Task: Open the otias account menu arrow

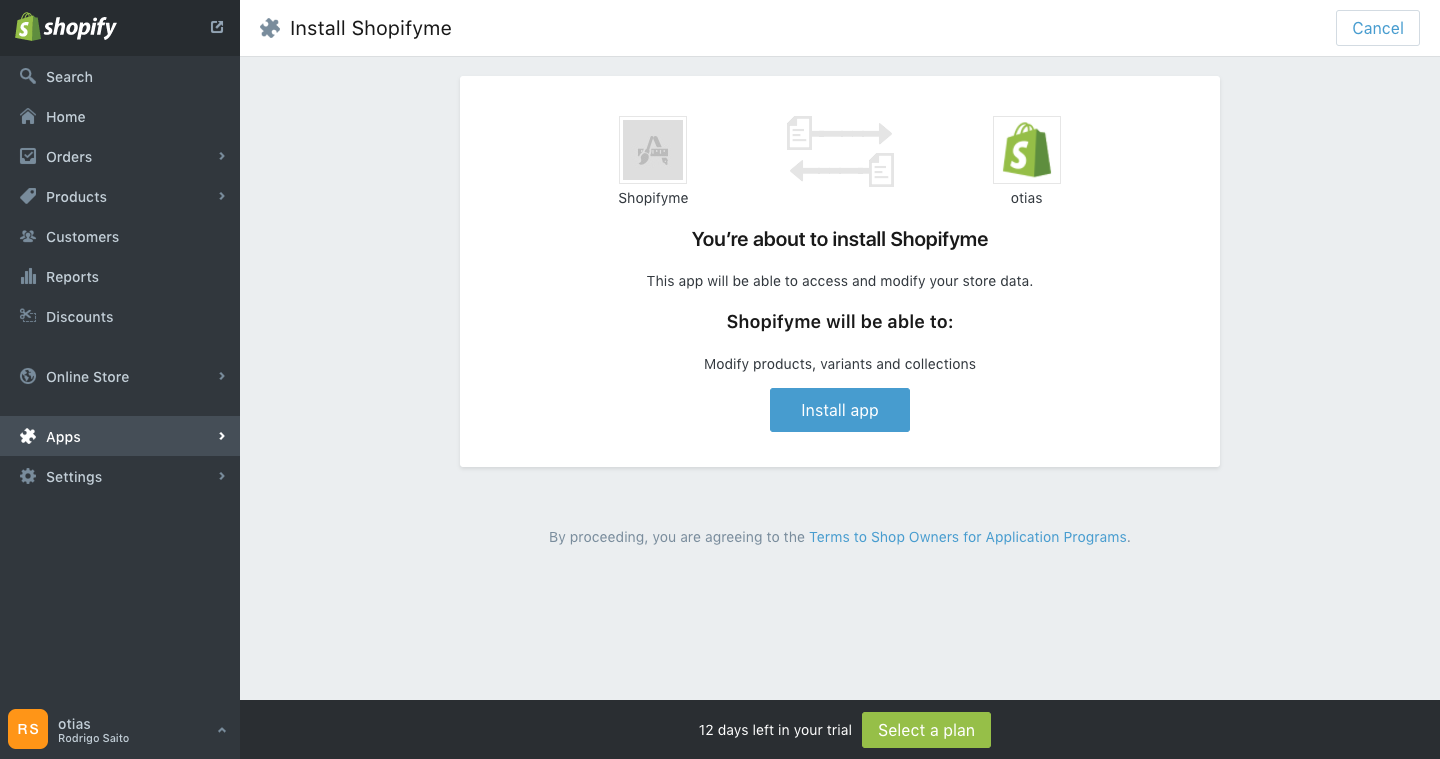Action: 222,730
